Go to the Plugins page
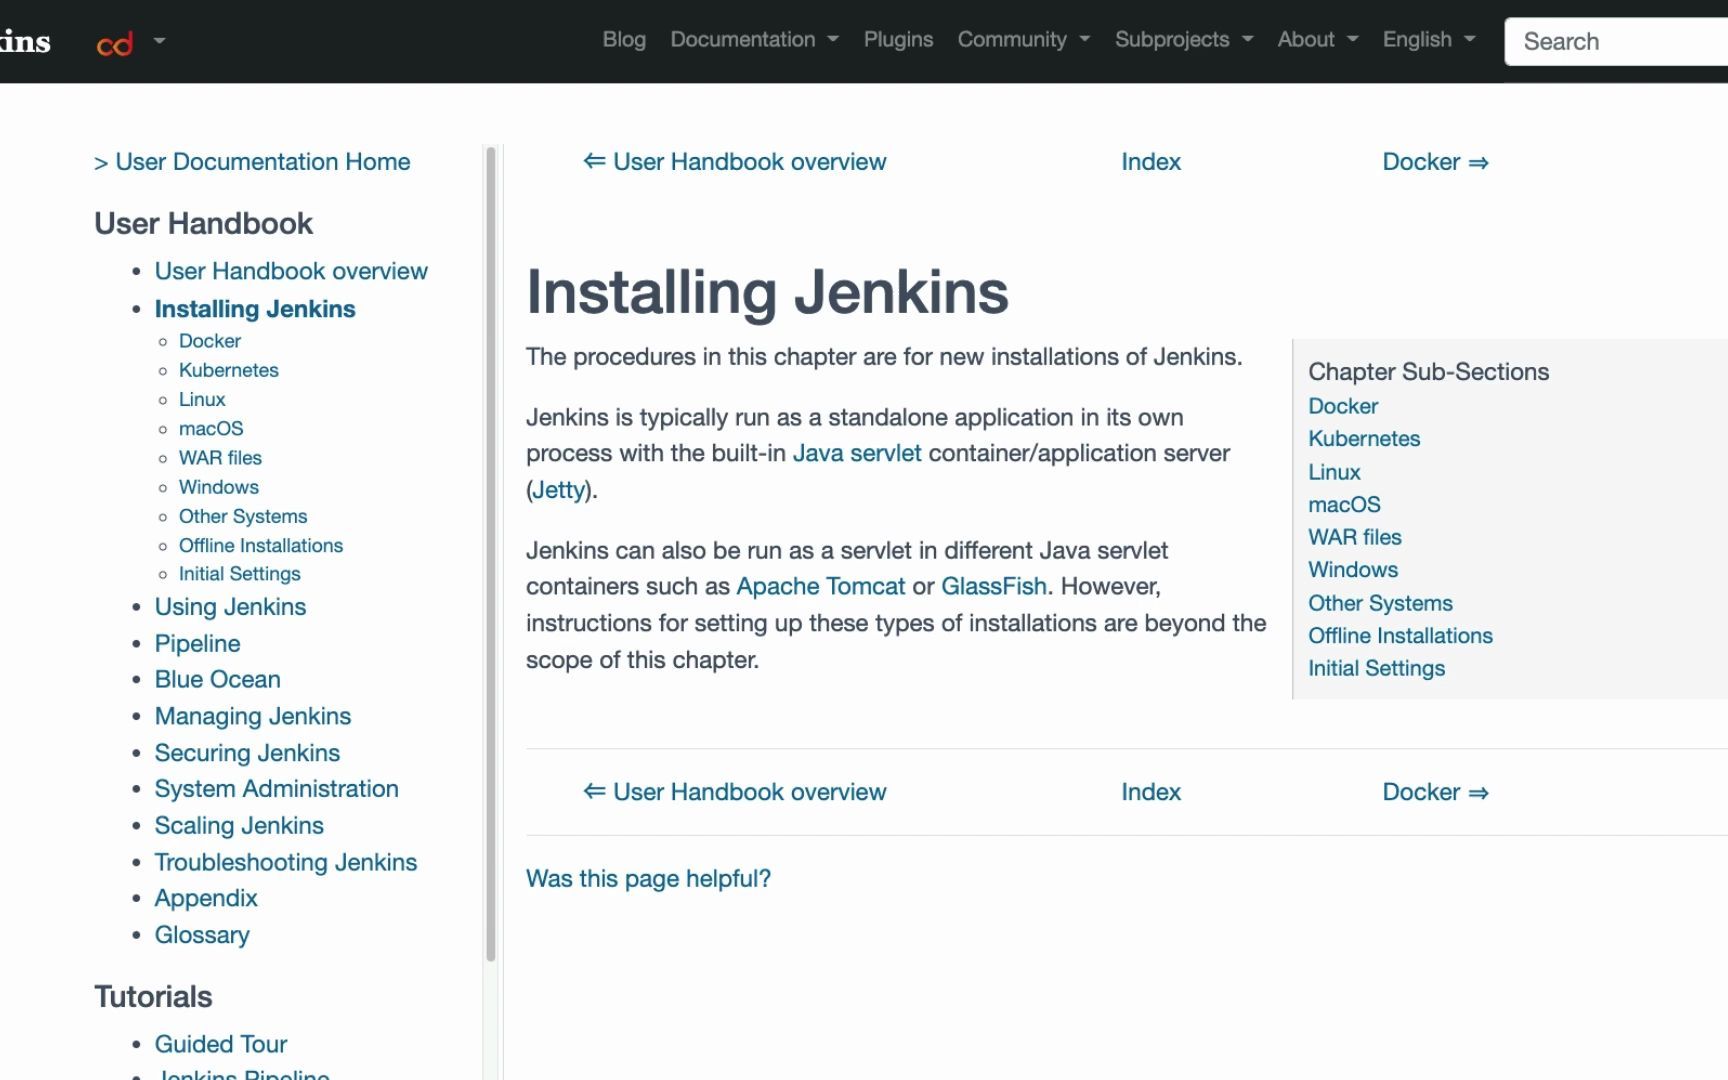 click(x=898, y=40)
